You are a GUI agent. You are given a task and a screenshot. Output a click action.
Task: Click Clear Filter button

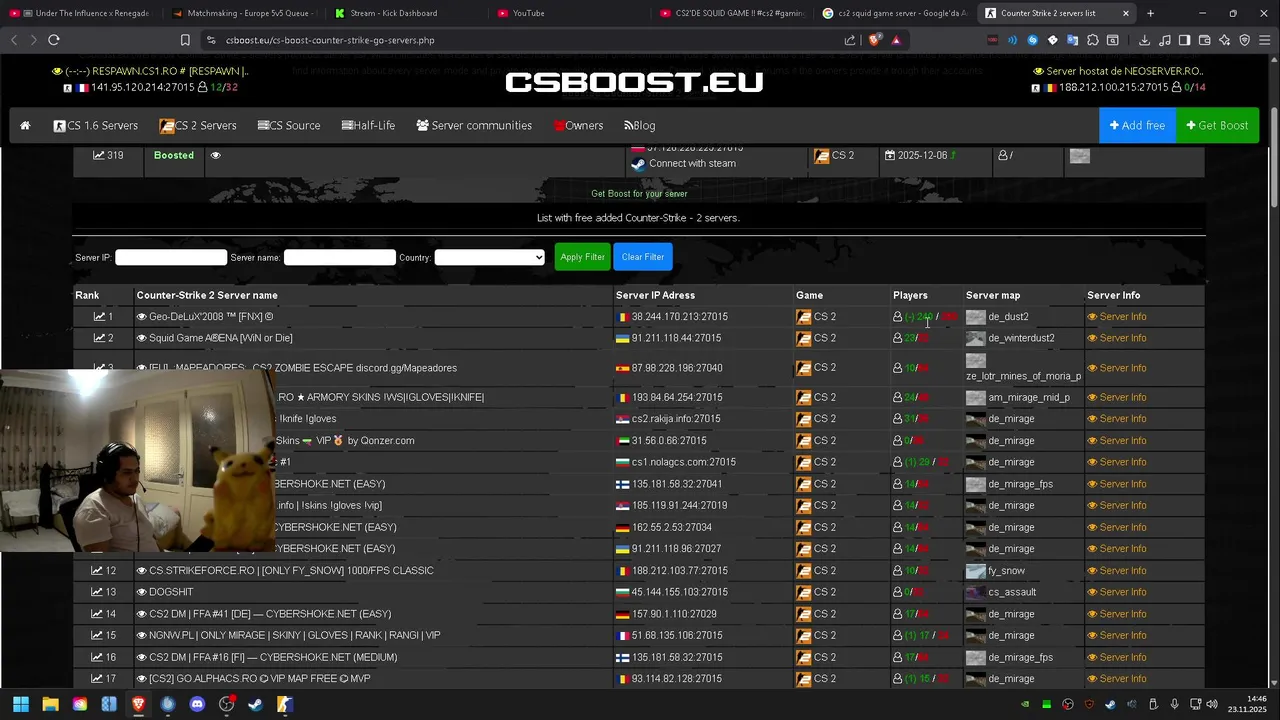(643, 257)
